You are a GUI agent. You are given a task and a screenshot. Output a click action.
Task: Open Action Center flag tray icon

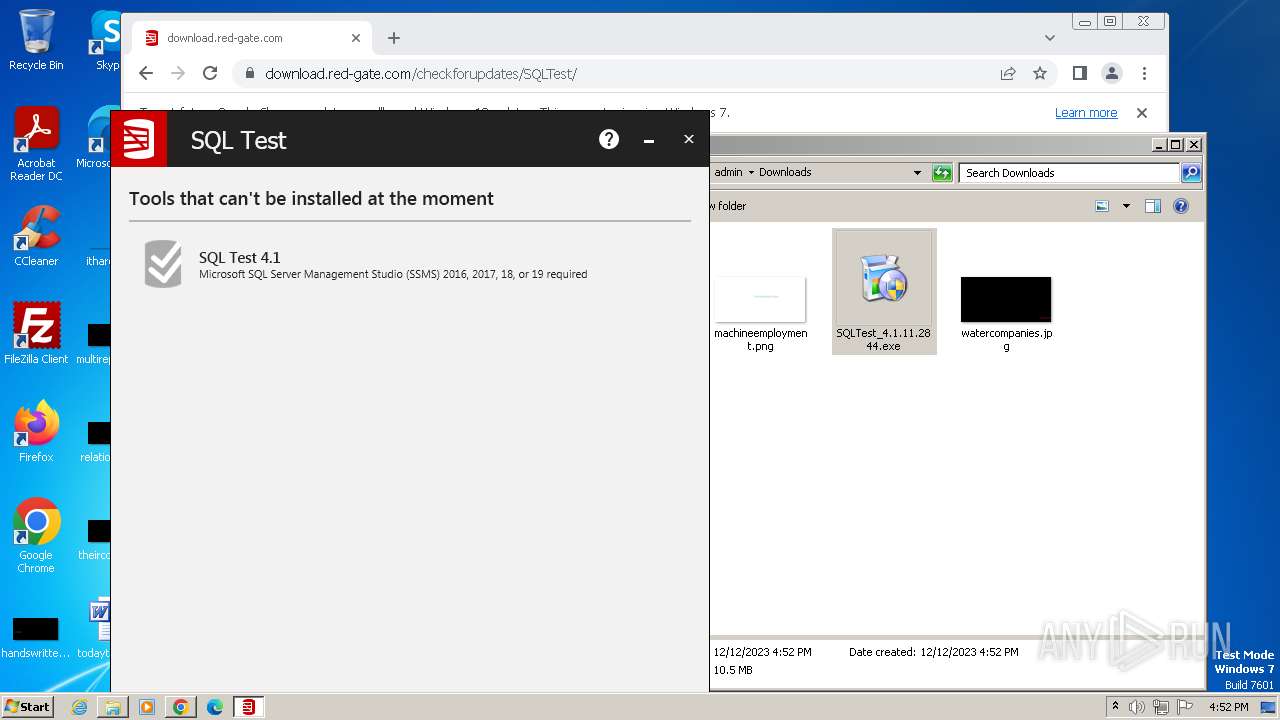[1184, 707]
